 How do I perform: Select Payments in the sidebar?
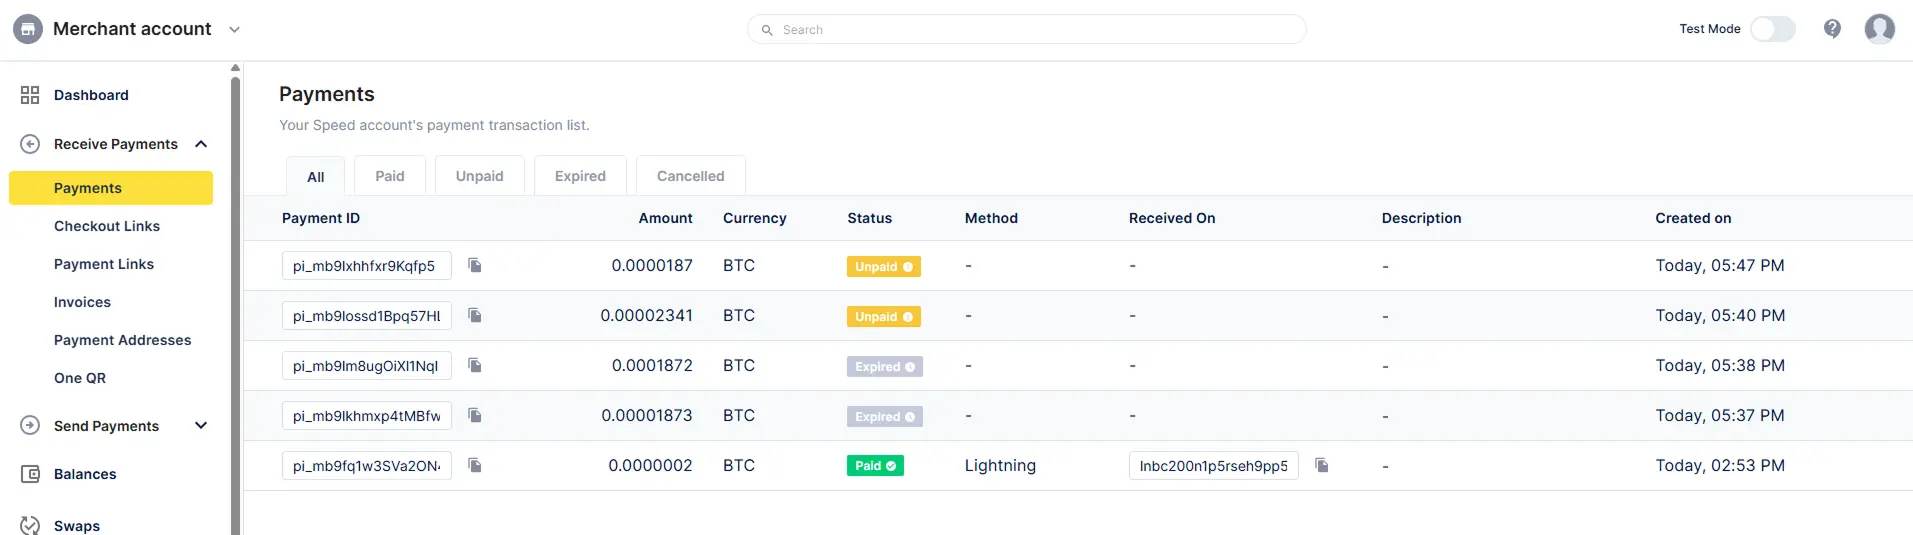click(111, 188)
